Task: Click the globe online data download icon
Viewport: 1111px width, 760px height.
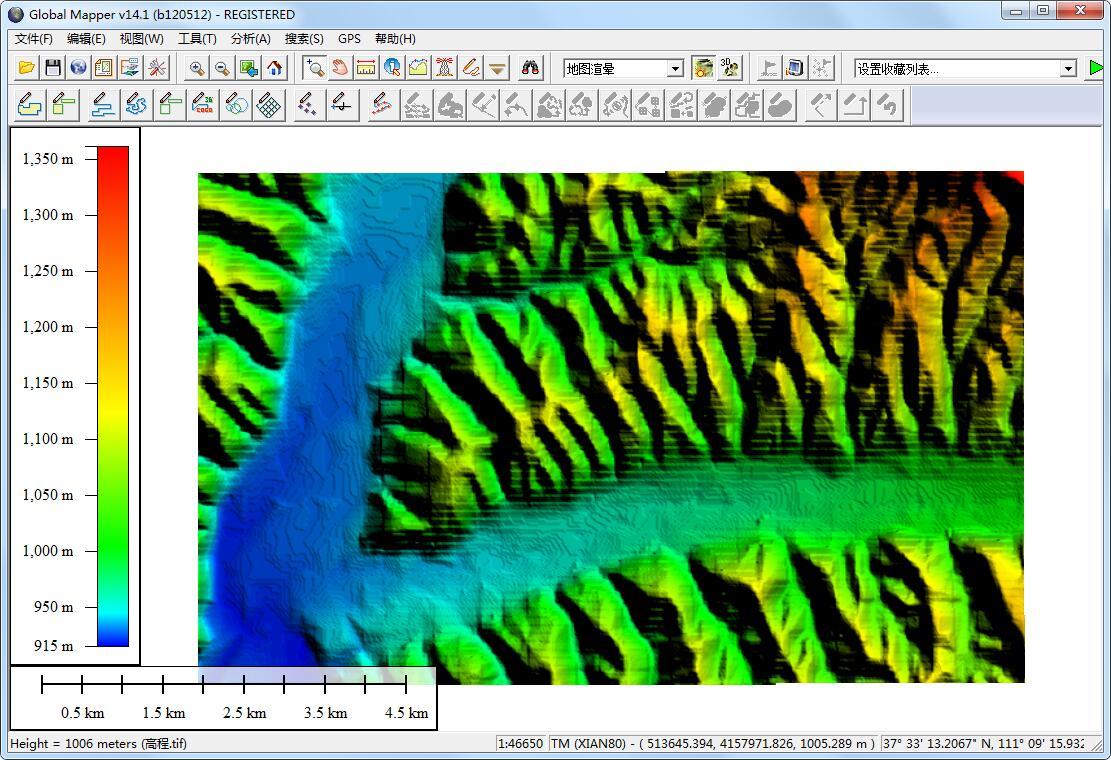Action: (x=79, y=68)
